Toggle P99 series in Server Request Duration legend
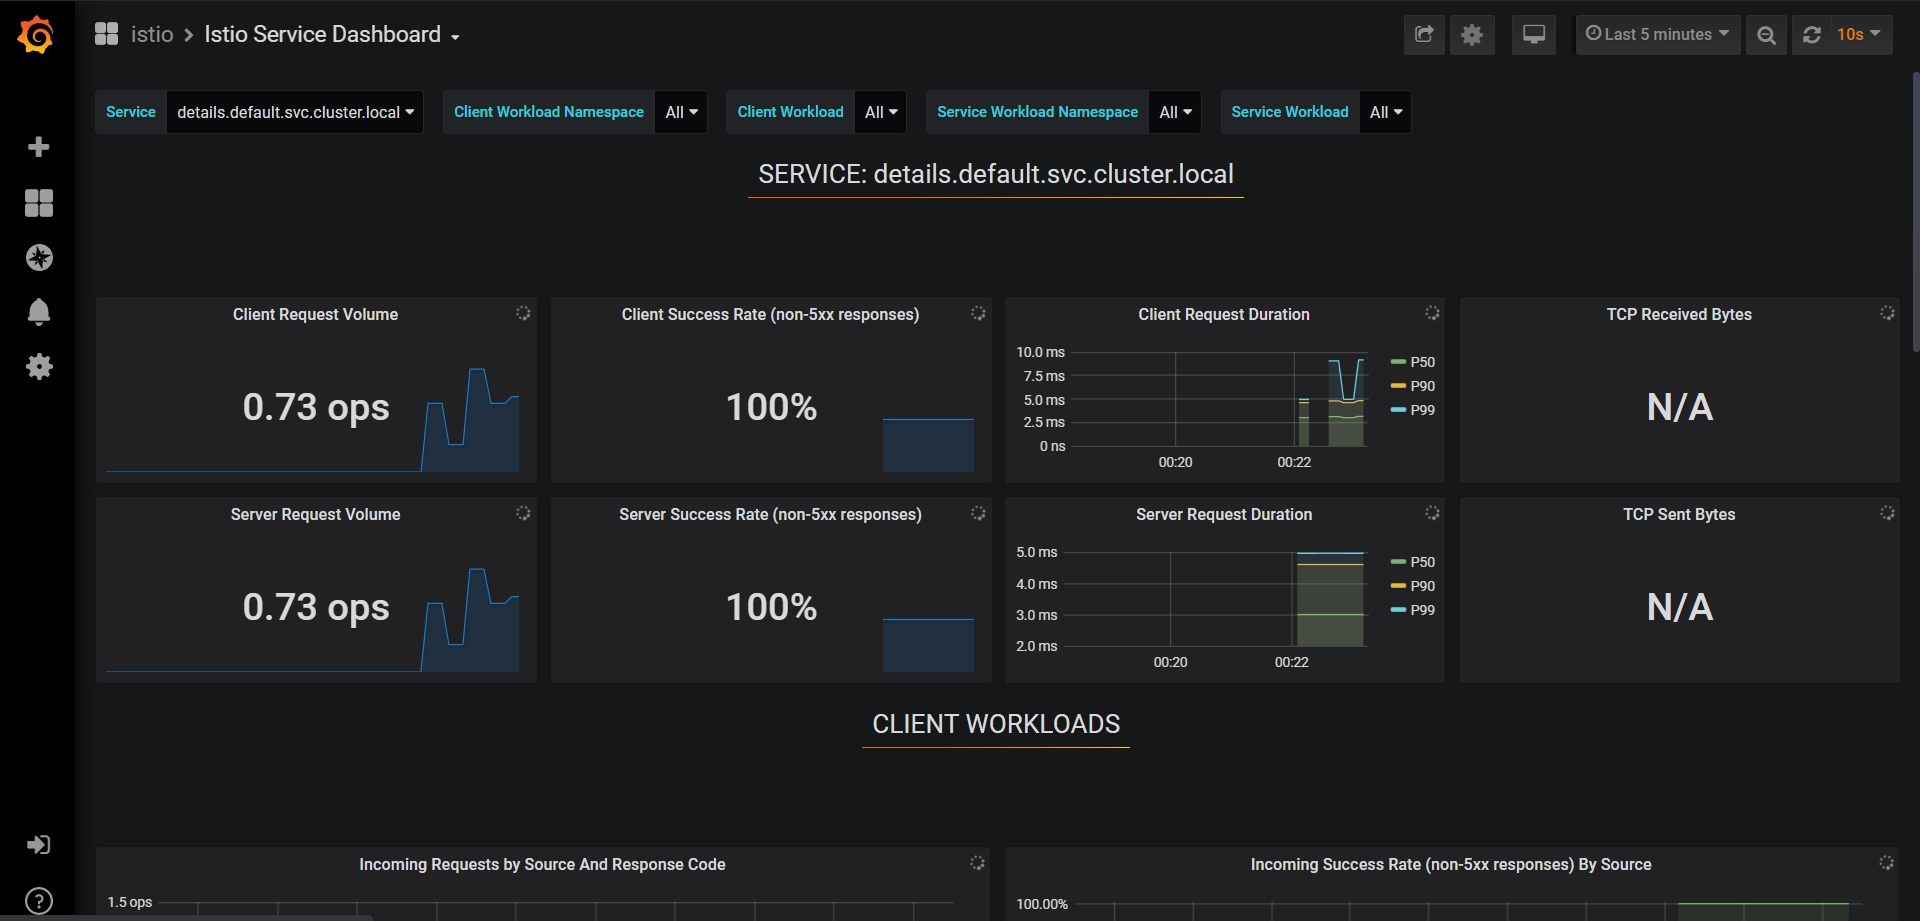Screen dimensions: 1920x921 pos(1421,610)
